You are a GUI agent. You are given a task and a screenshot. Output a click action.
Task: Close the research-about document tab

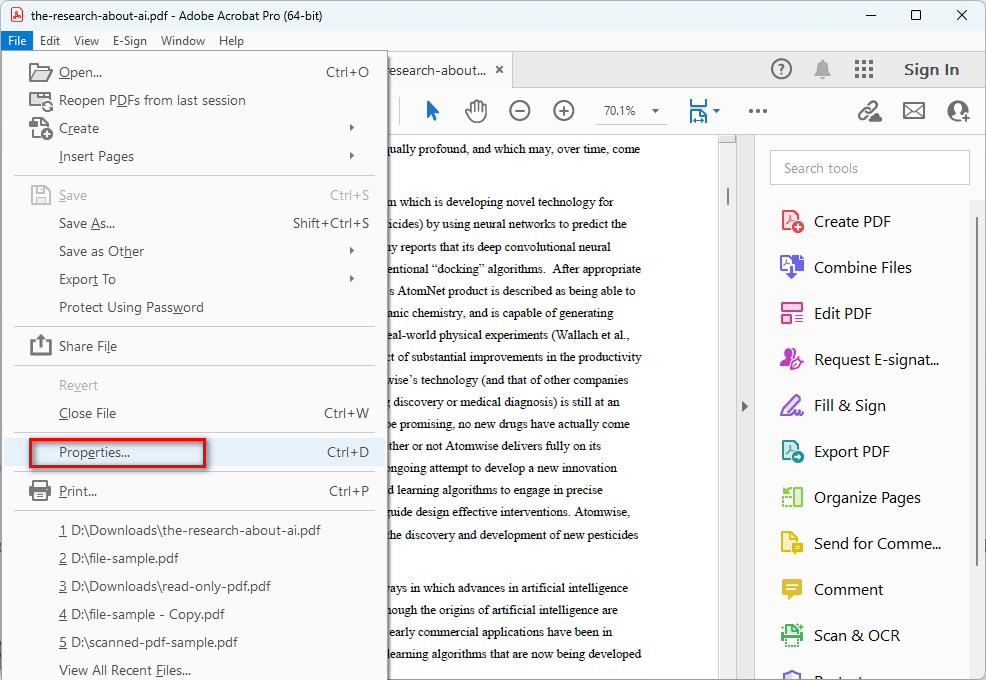(x=499, y=70)
